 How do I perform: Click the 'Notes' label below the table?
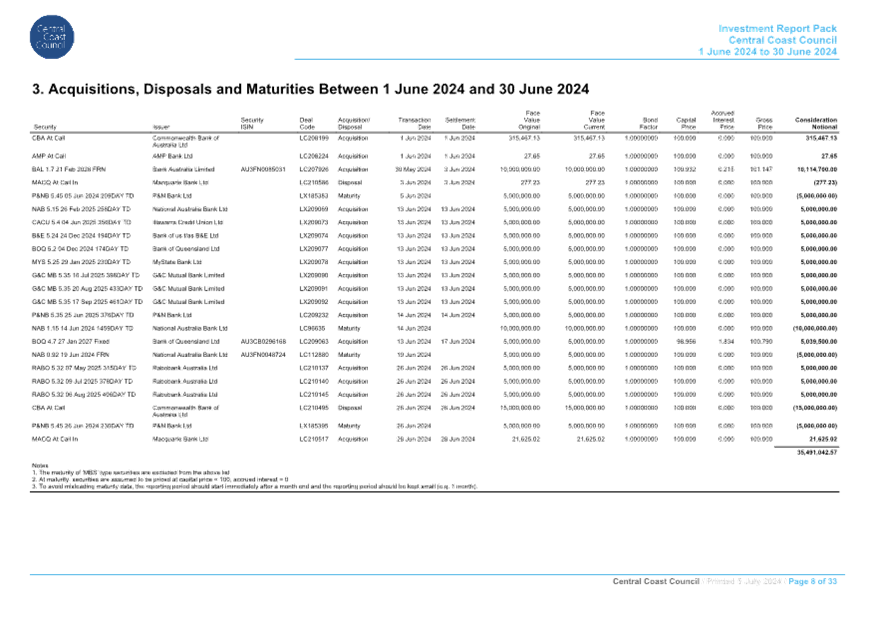coord(40,465)
